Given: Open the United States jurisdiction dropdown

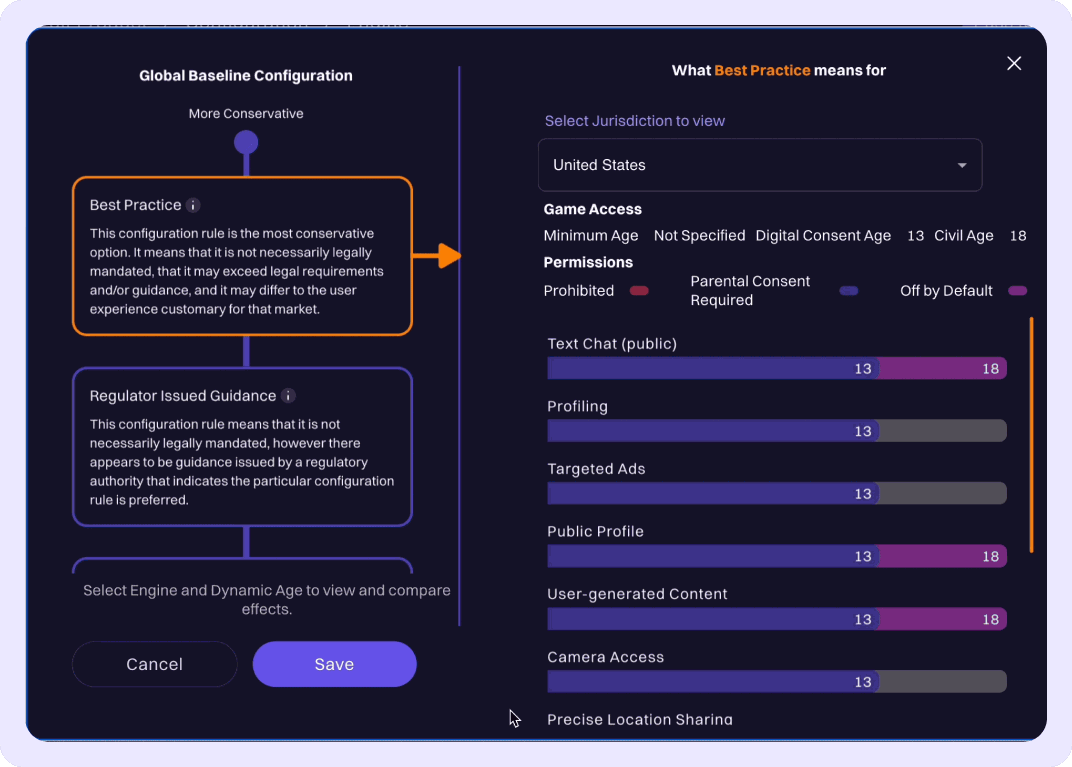Looking at the screenshot, I should pos(759,165).
